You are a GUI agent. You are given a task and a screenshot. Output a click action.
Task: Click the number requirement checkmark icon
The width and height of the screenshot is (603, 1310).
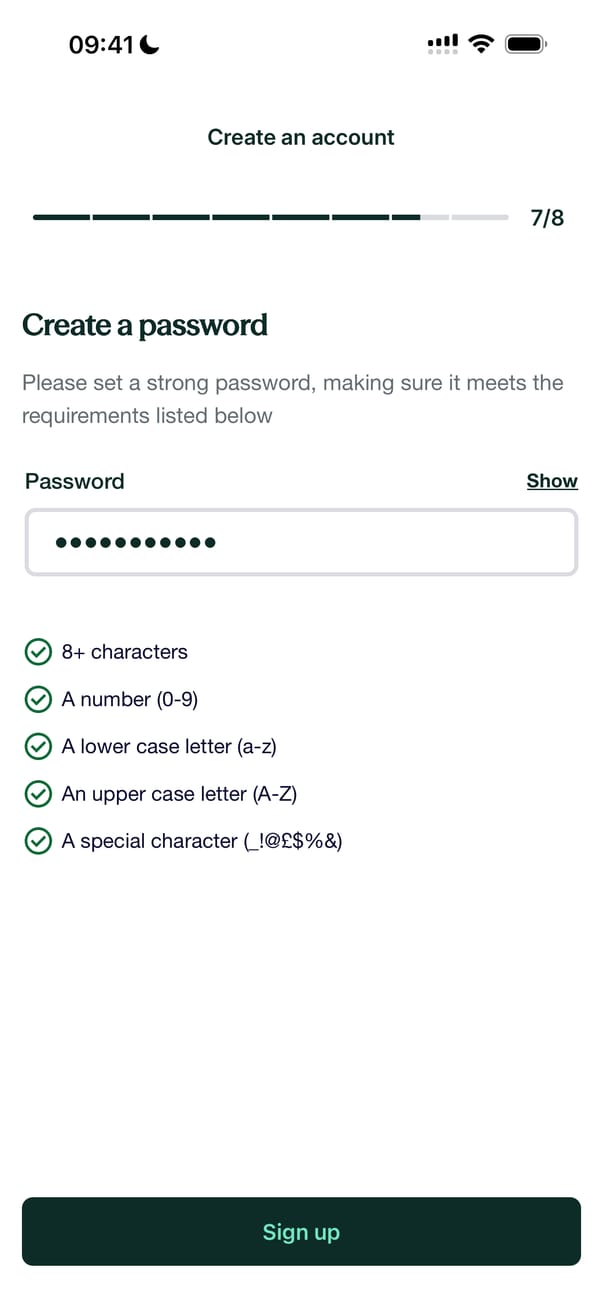coord(38,700)
